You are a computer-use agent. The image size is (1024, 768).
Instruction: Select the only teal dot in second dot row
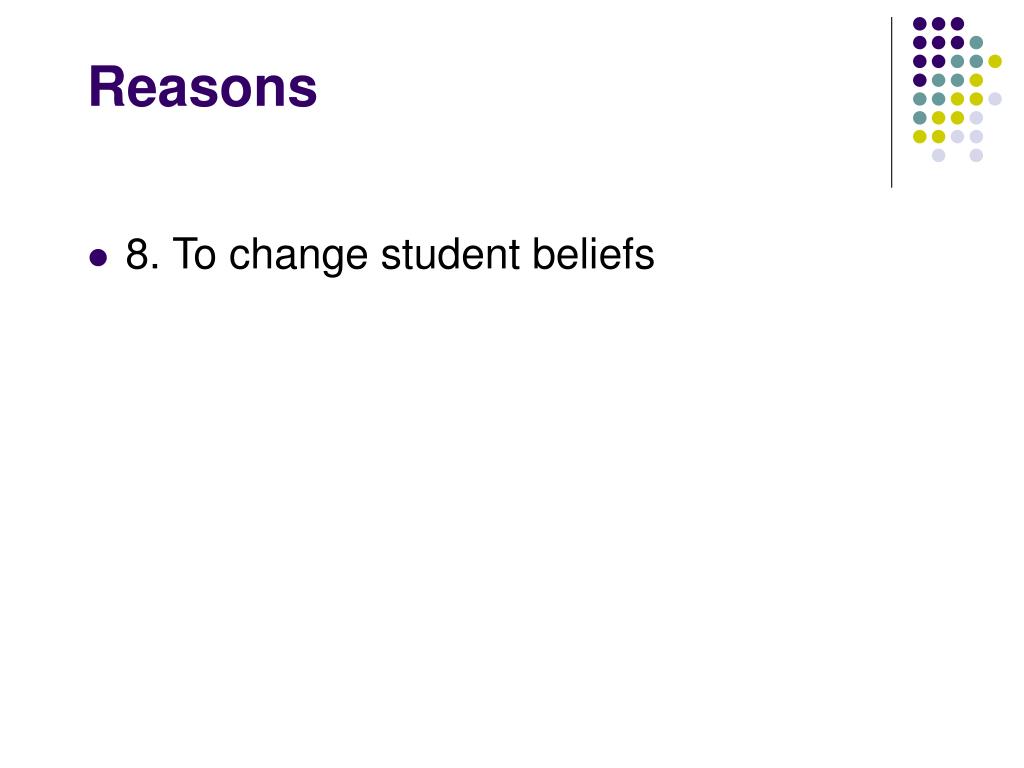pyautogui.click(x=976, y=43)
